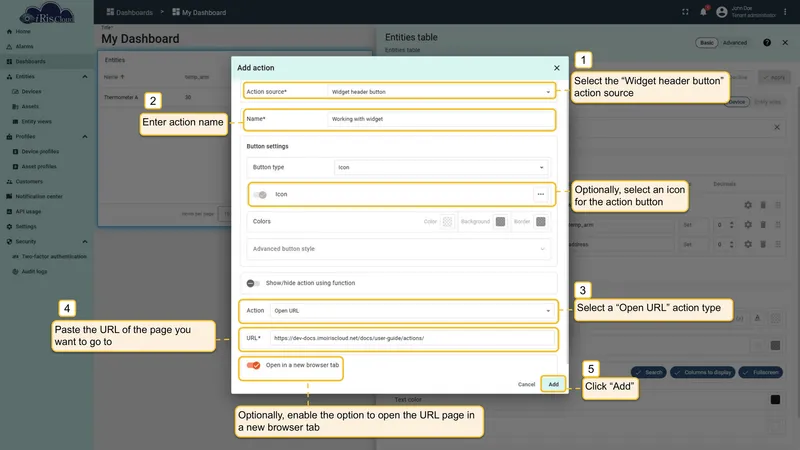Open the Button type dropdown
This screenshot has height=450, width=800.
(441, 167)
